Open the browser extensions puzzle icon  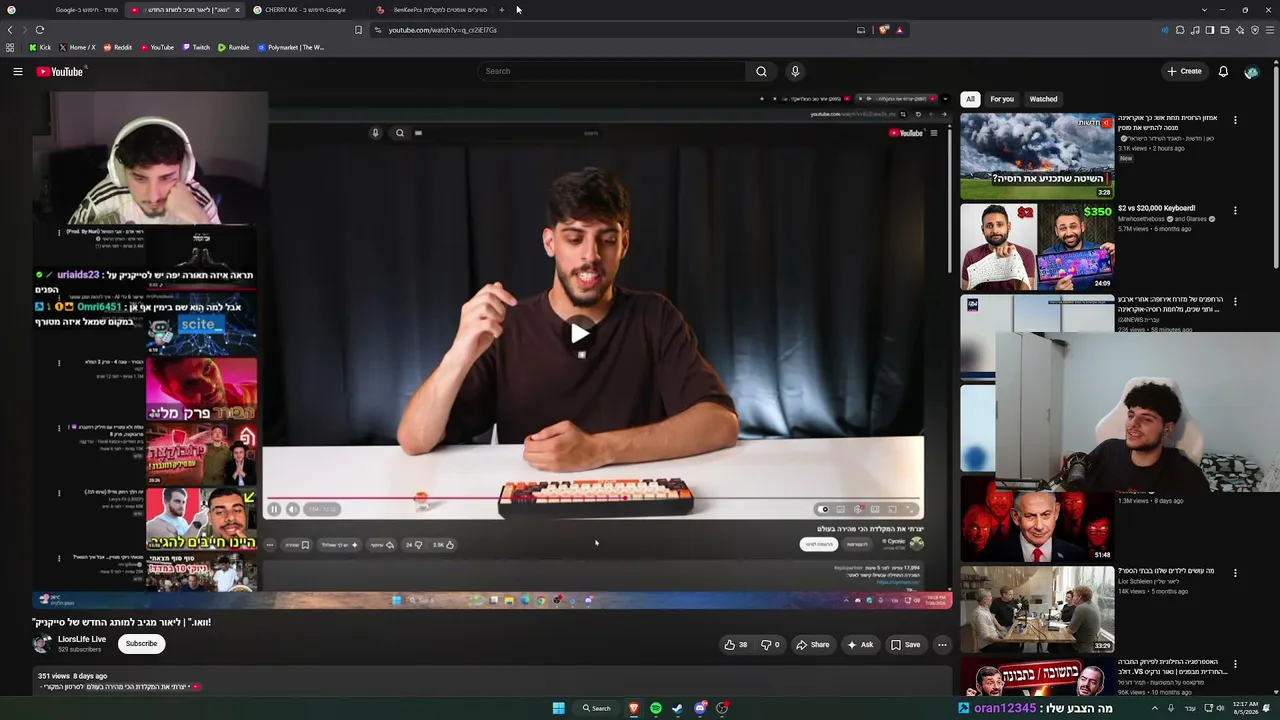(x=1180, y=30)
